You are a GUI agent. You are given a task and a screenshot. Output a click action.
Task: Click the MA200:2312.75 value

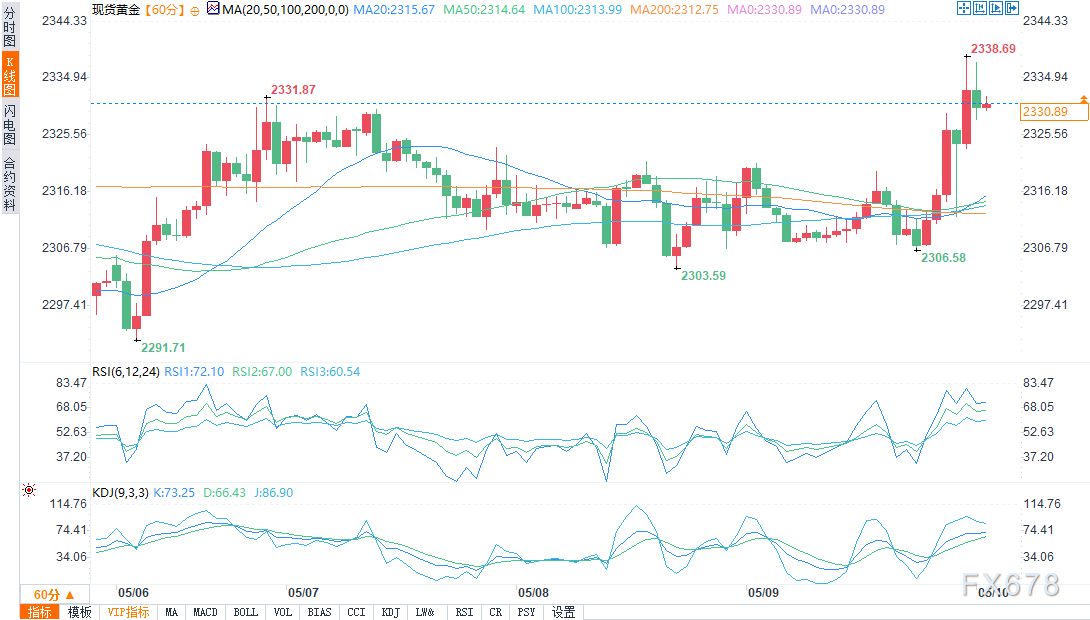pyautogui.click(x=674, y=10)
